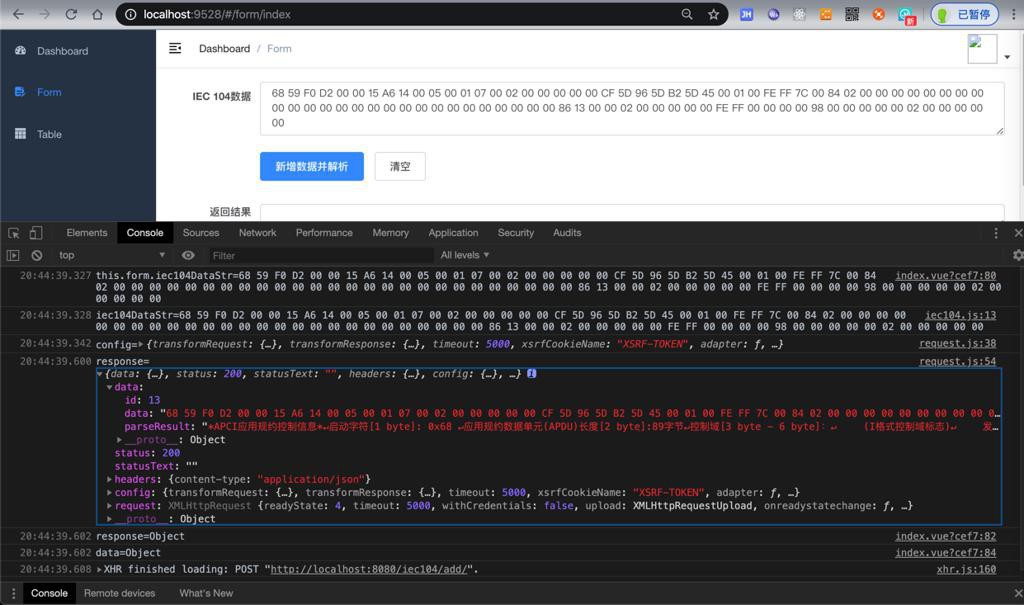The width and height of the screenshot is (1024, 605).
Task: Switch to the Performance tab
Action: tap(324, 233)
